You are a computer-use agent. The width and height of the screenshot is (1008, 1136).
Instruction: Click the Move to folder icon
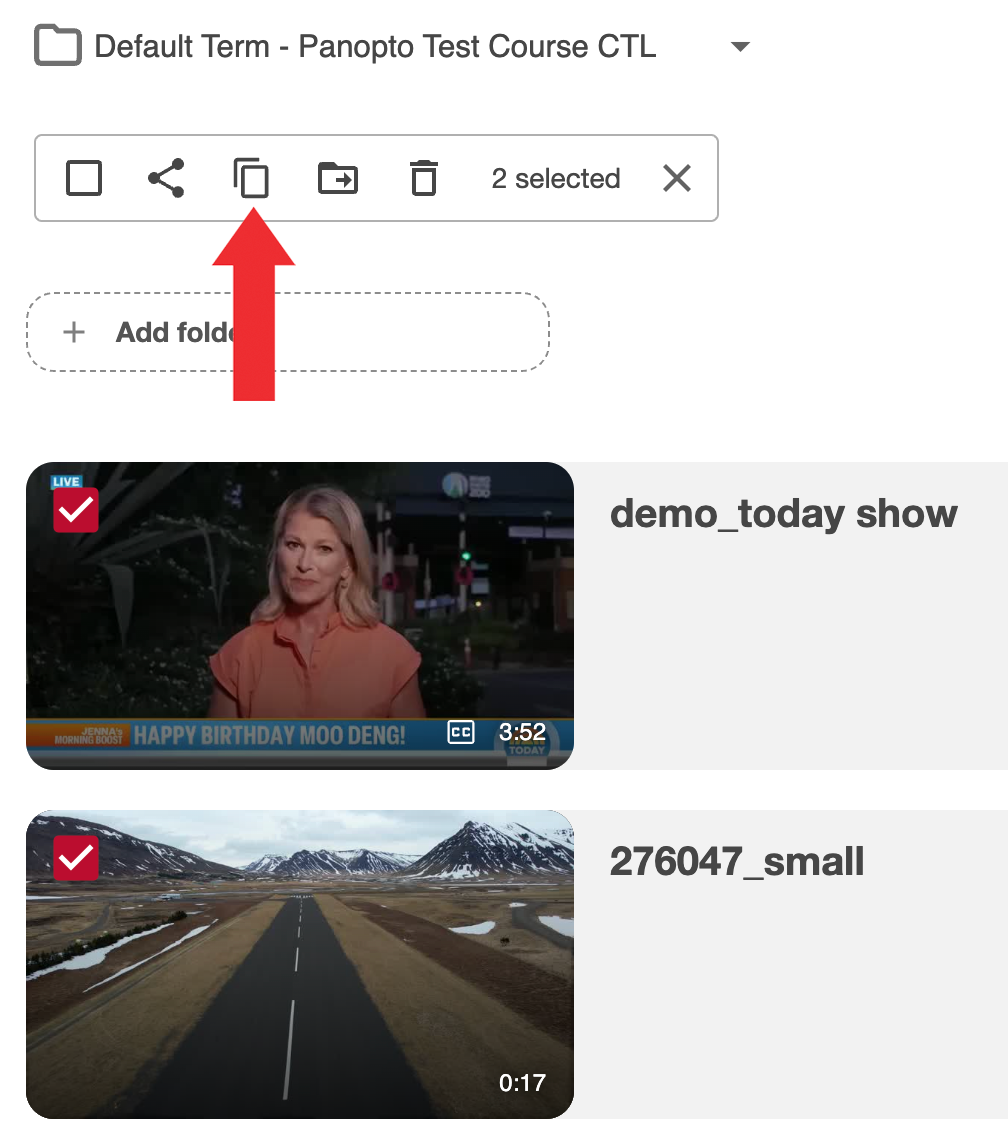click(338, 178)
